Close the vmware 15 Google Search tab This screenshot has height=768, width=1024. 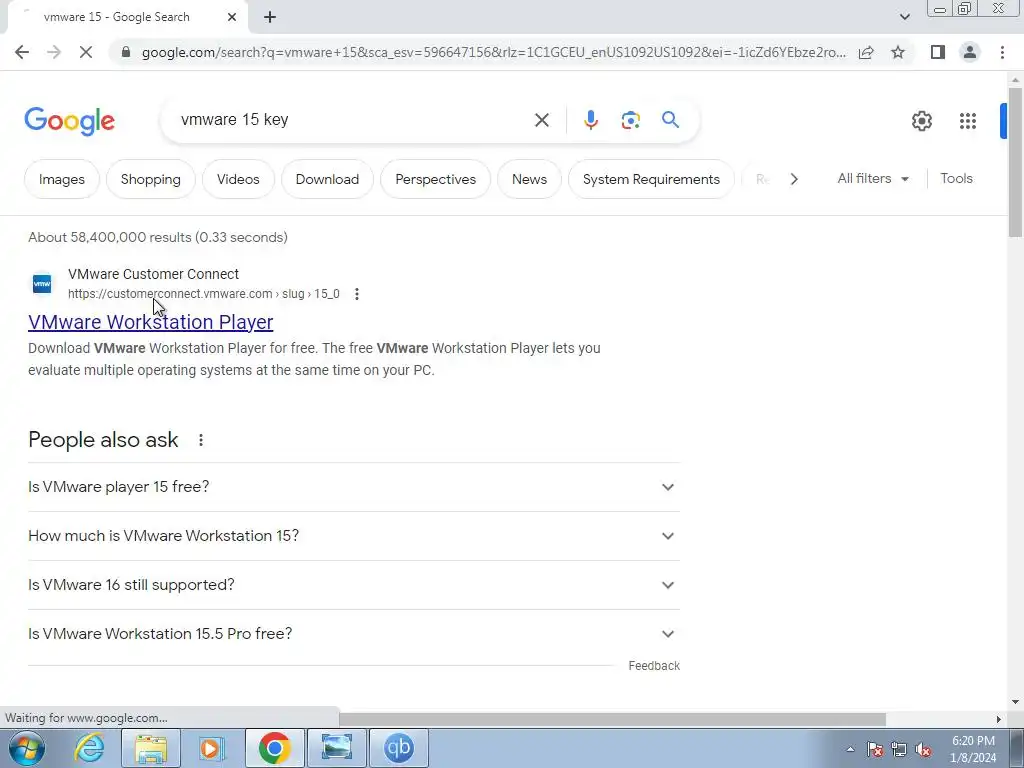pyautogui.click(x=232, y=17)
